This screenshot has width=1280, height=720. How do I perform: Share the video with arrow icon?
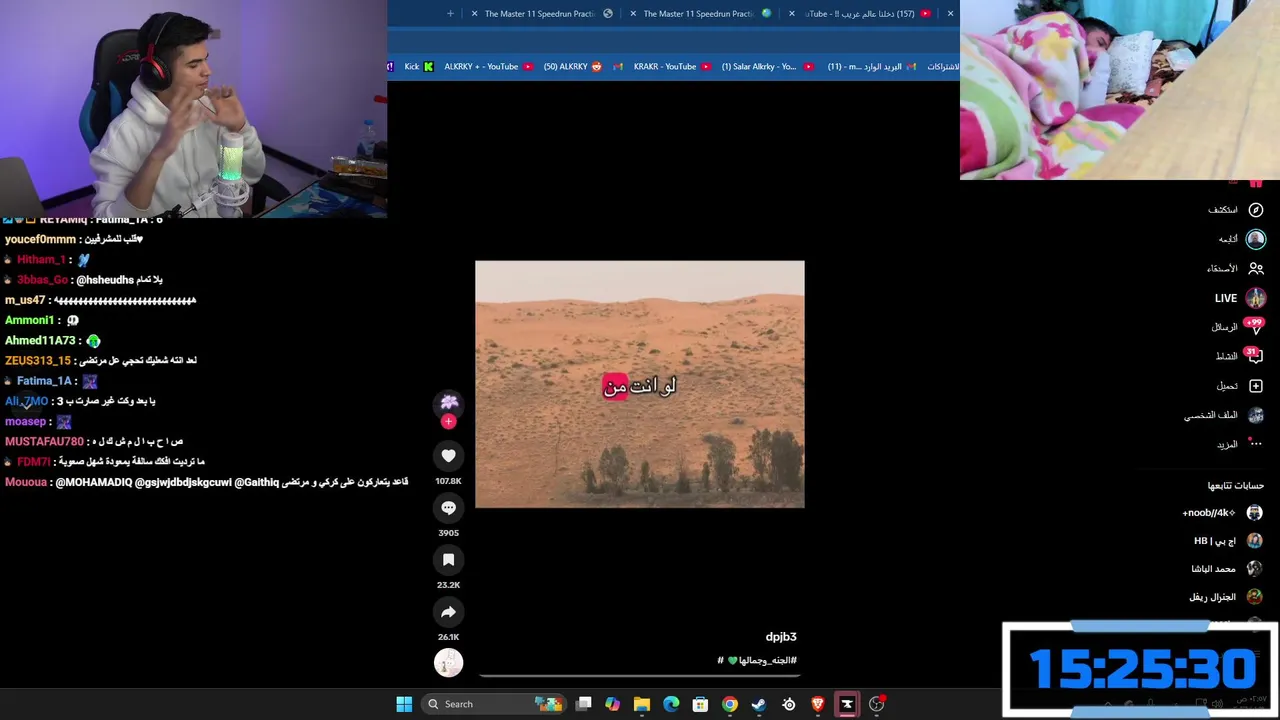(x=448, y=612)
